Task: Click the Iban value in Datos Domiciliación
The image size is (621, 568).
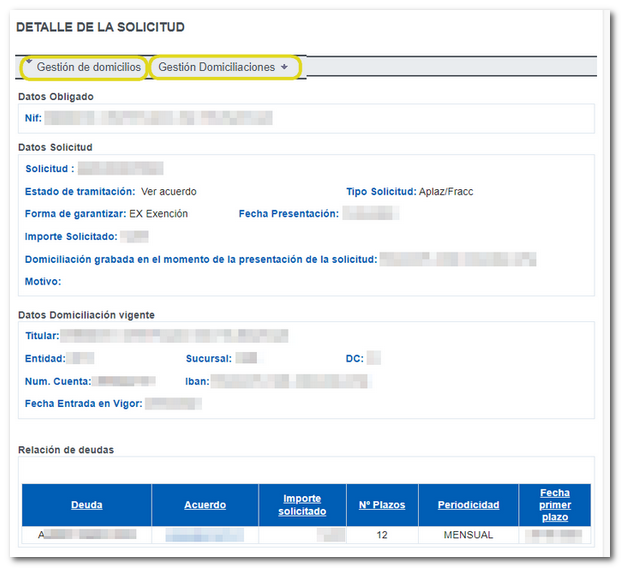Action: tap(290, 381)
